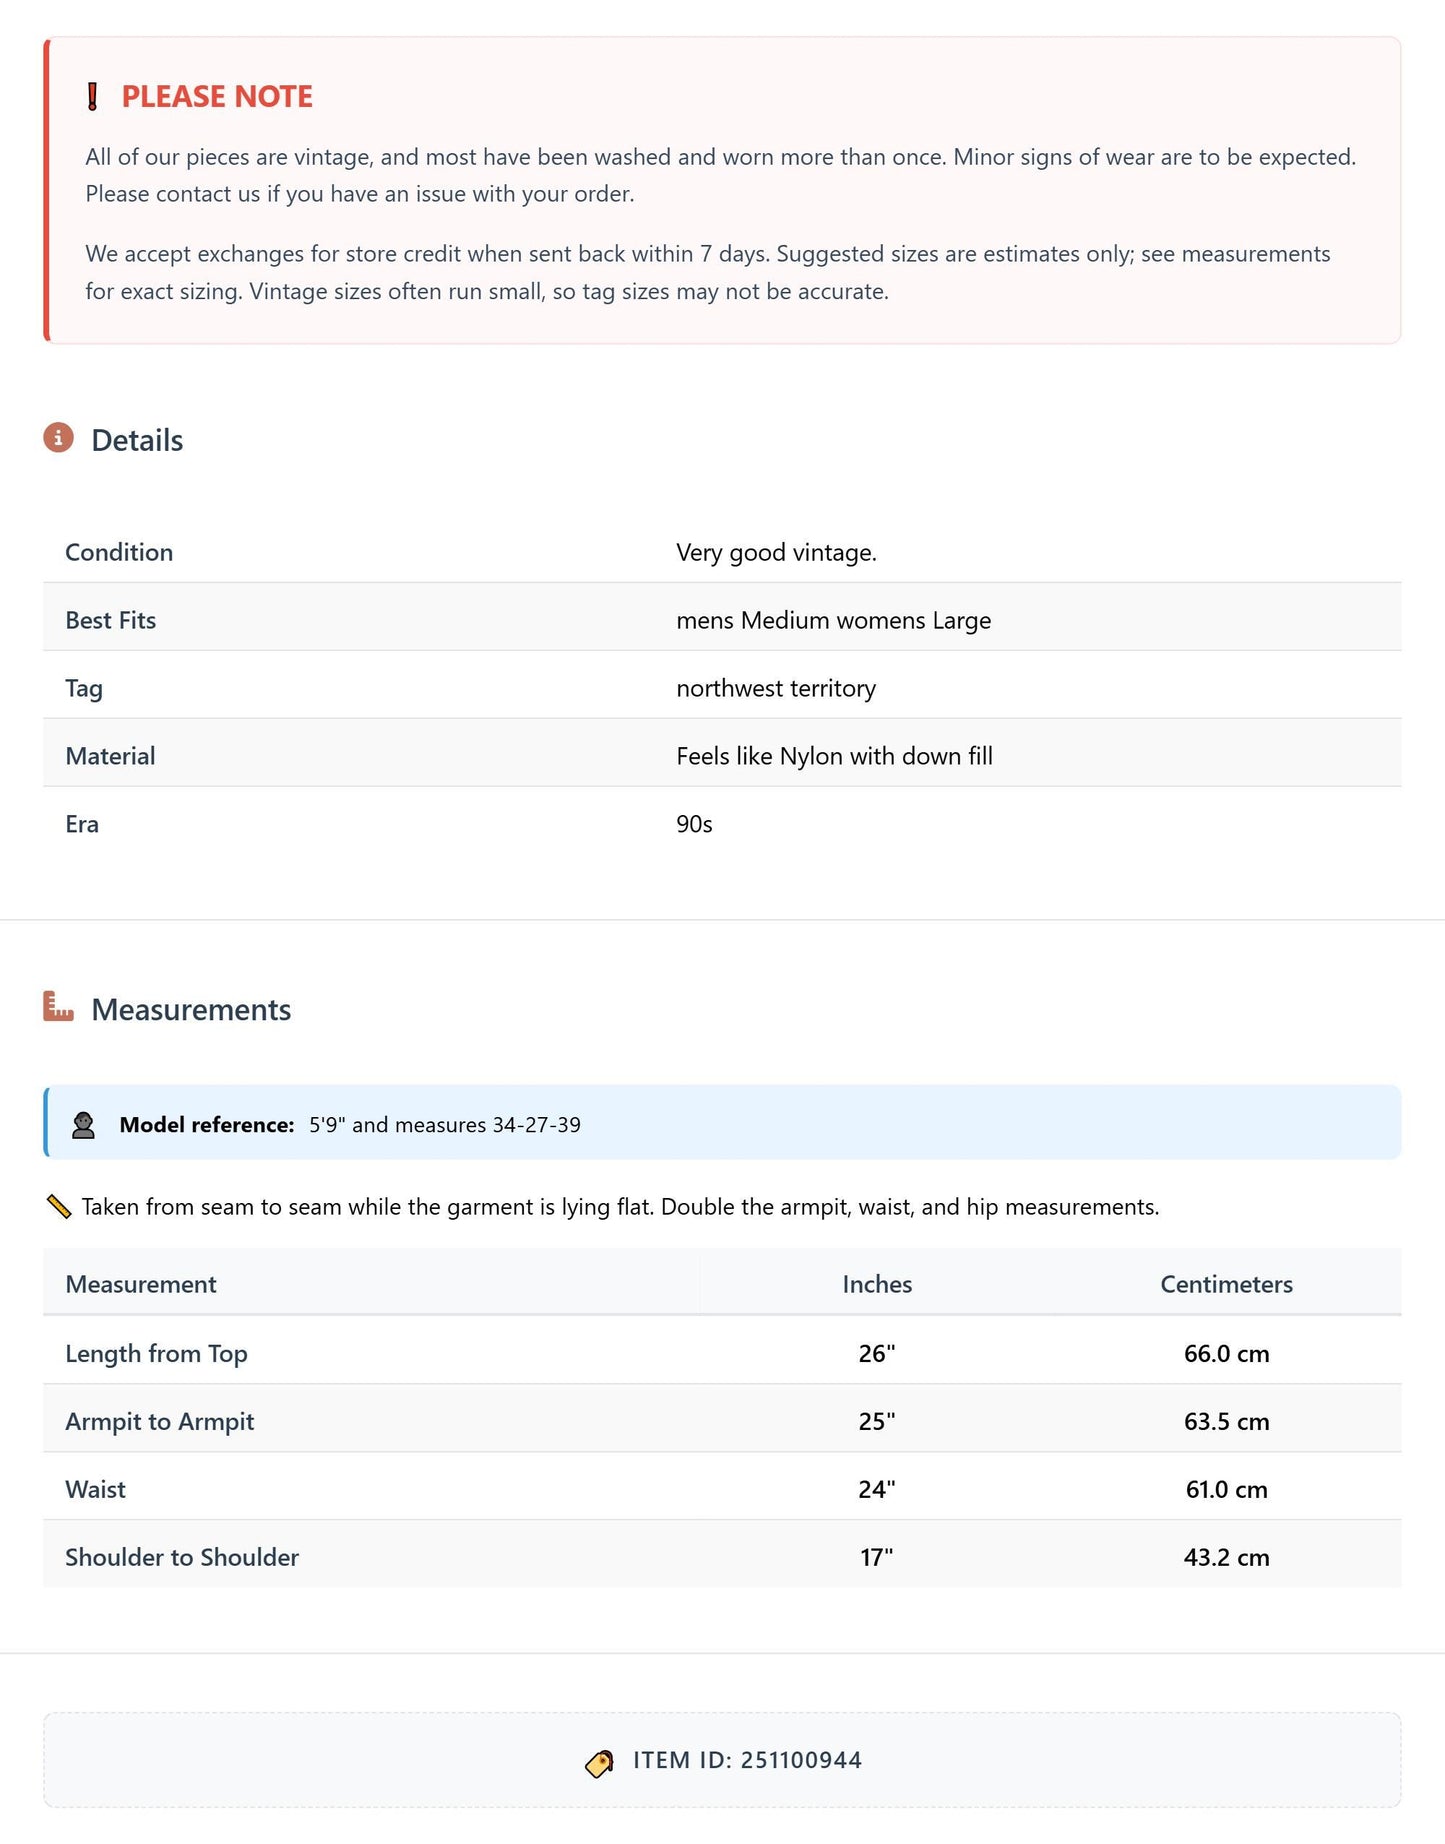
Task: Click the northwest territory tag value
Action: [x=776, y=688]
